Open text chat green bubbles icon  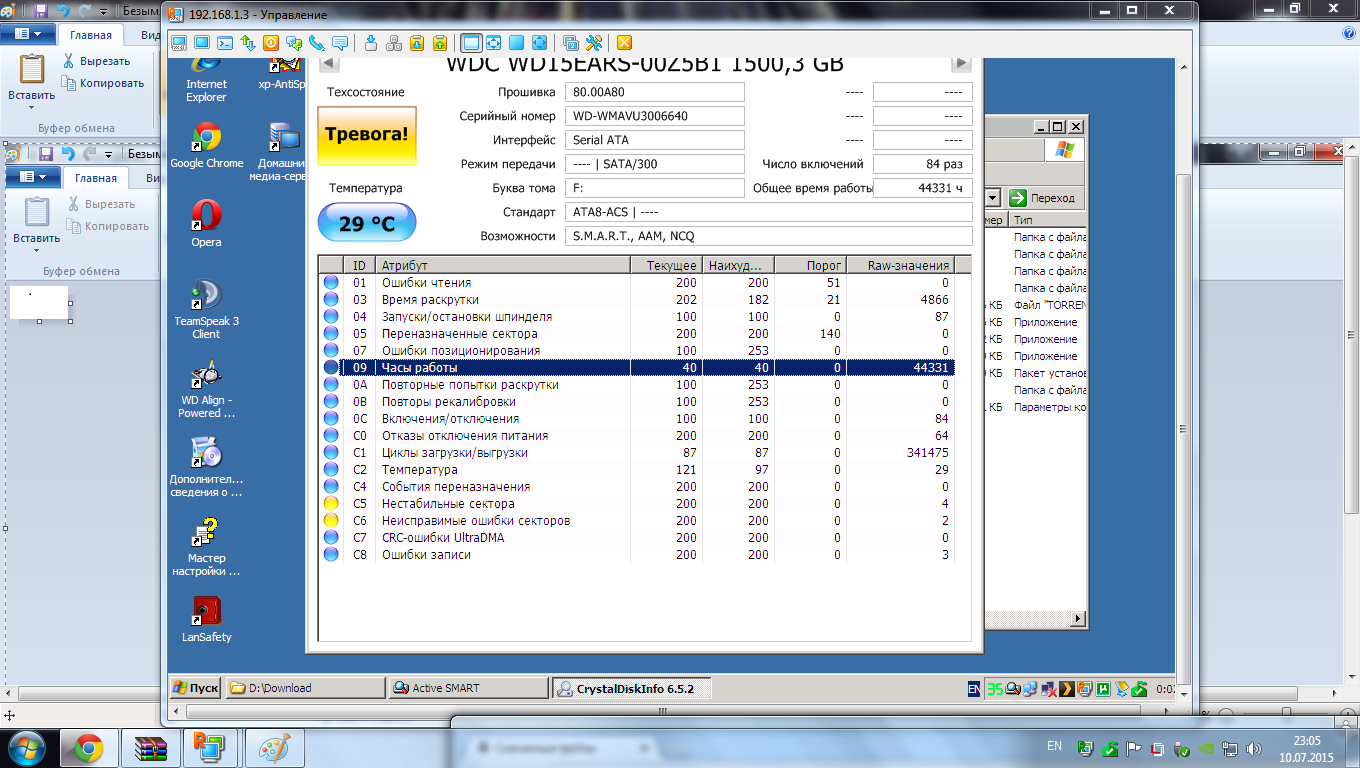294,43
